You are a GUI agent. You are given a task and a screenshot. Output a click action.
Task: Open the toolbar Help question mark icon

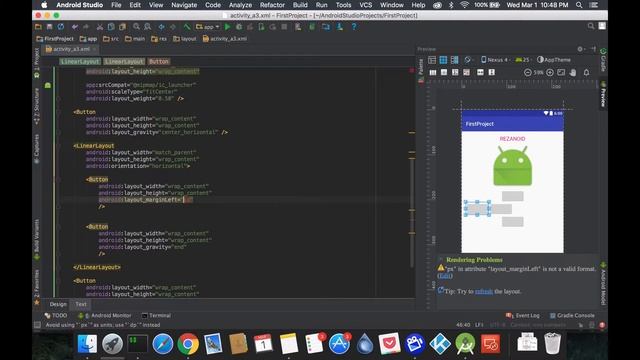354,27
